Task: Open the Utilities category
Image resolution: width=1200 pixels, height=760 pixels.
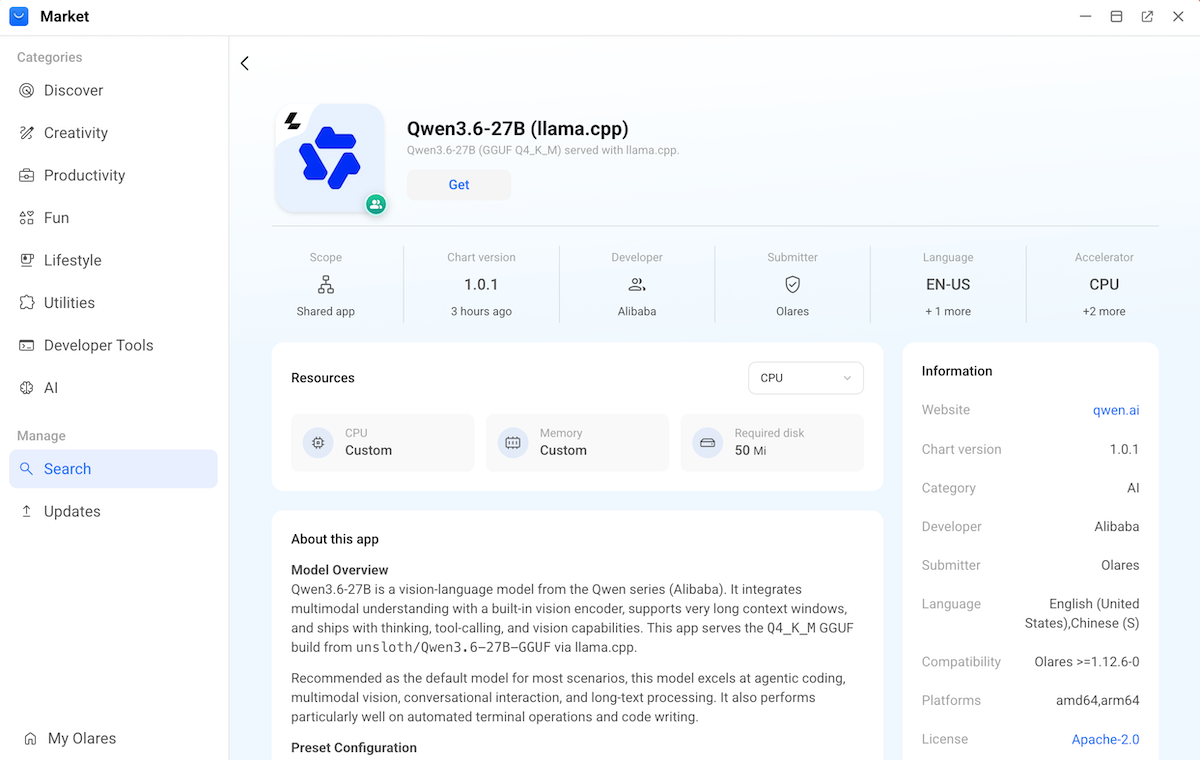Action: pos(113,303)
